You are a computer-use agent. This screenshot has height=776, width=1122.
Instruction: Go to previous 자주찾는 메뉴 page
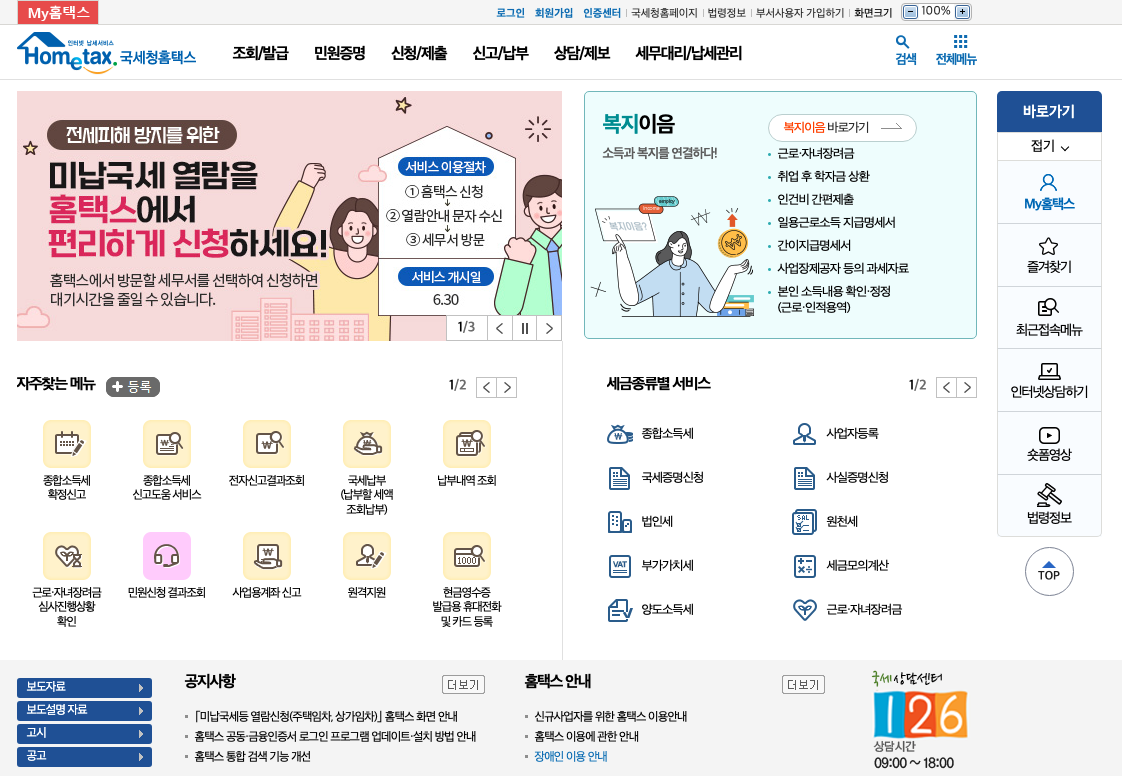487,387
